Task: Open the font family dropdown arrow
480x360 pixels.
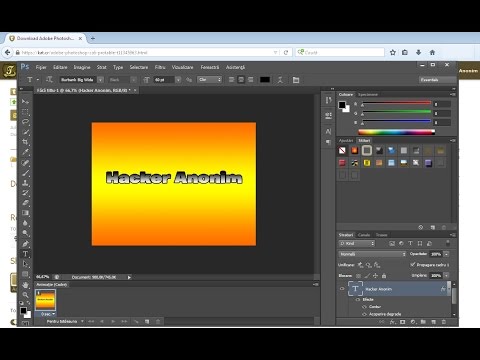Action: pos(100,80)
